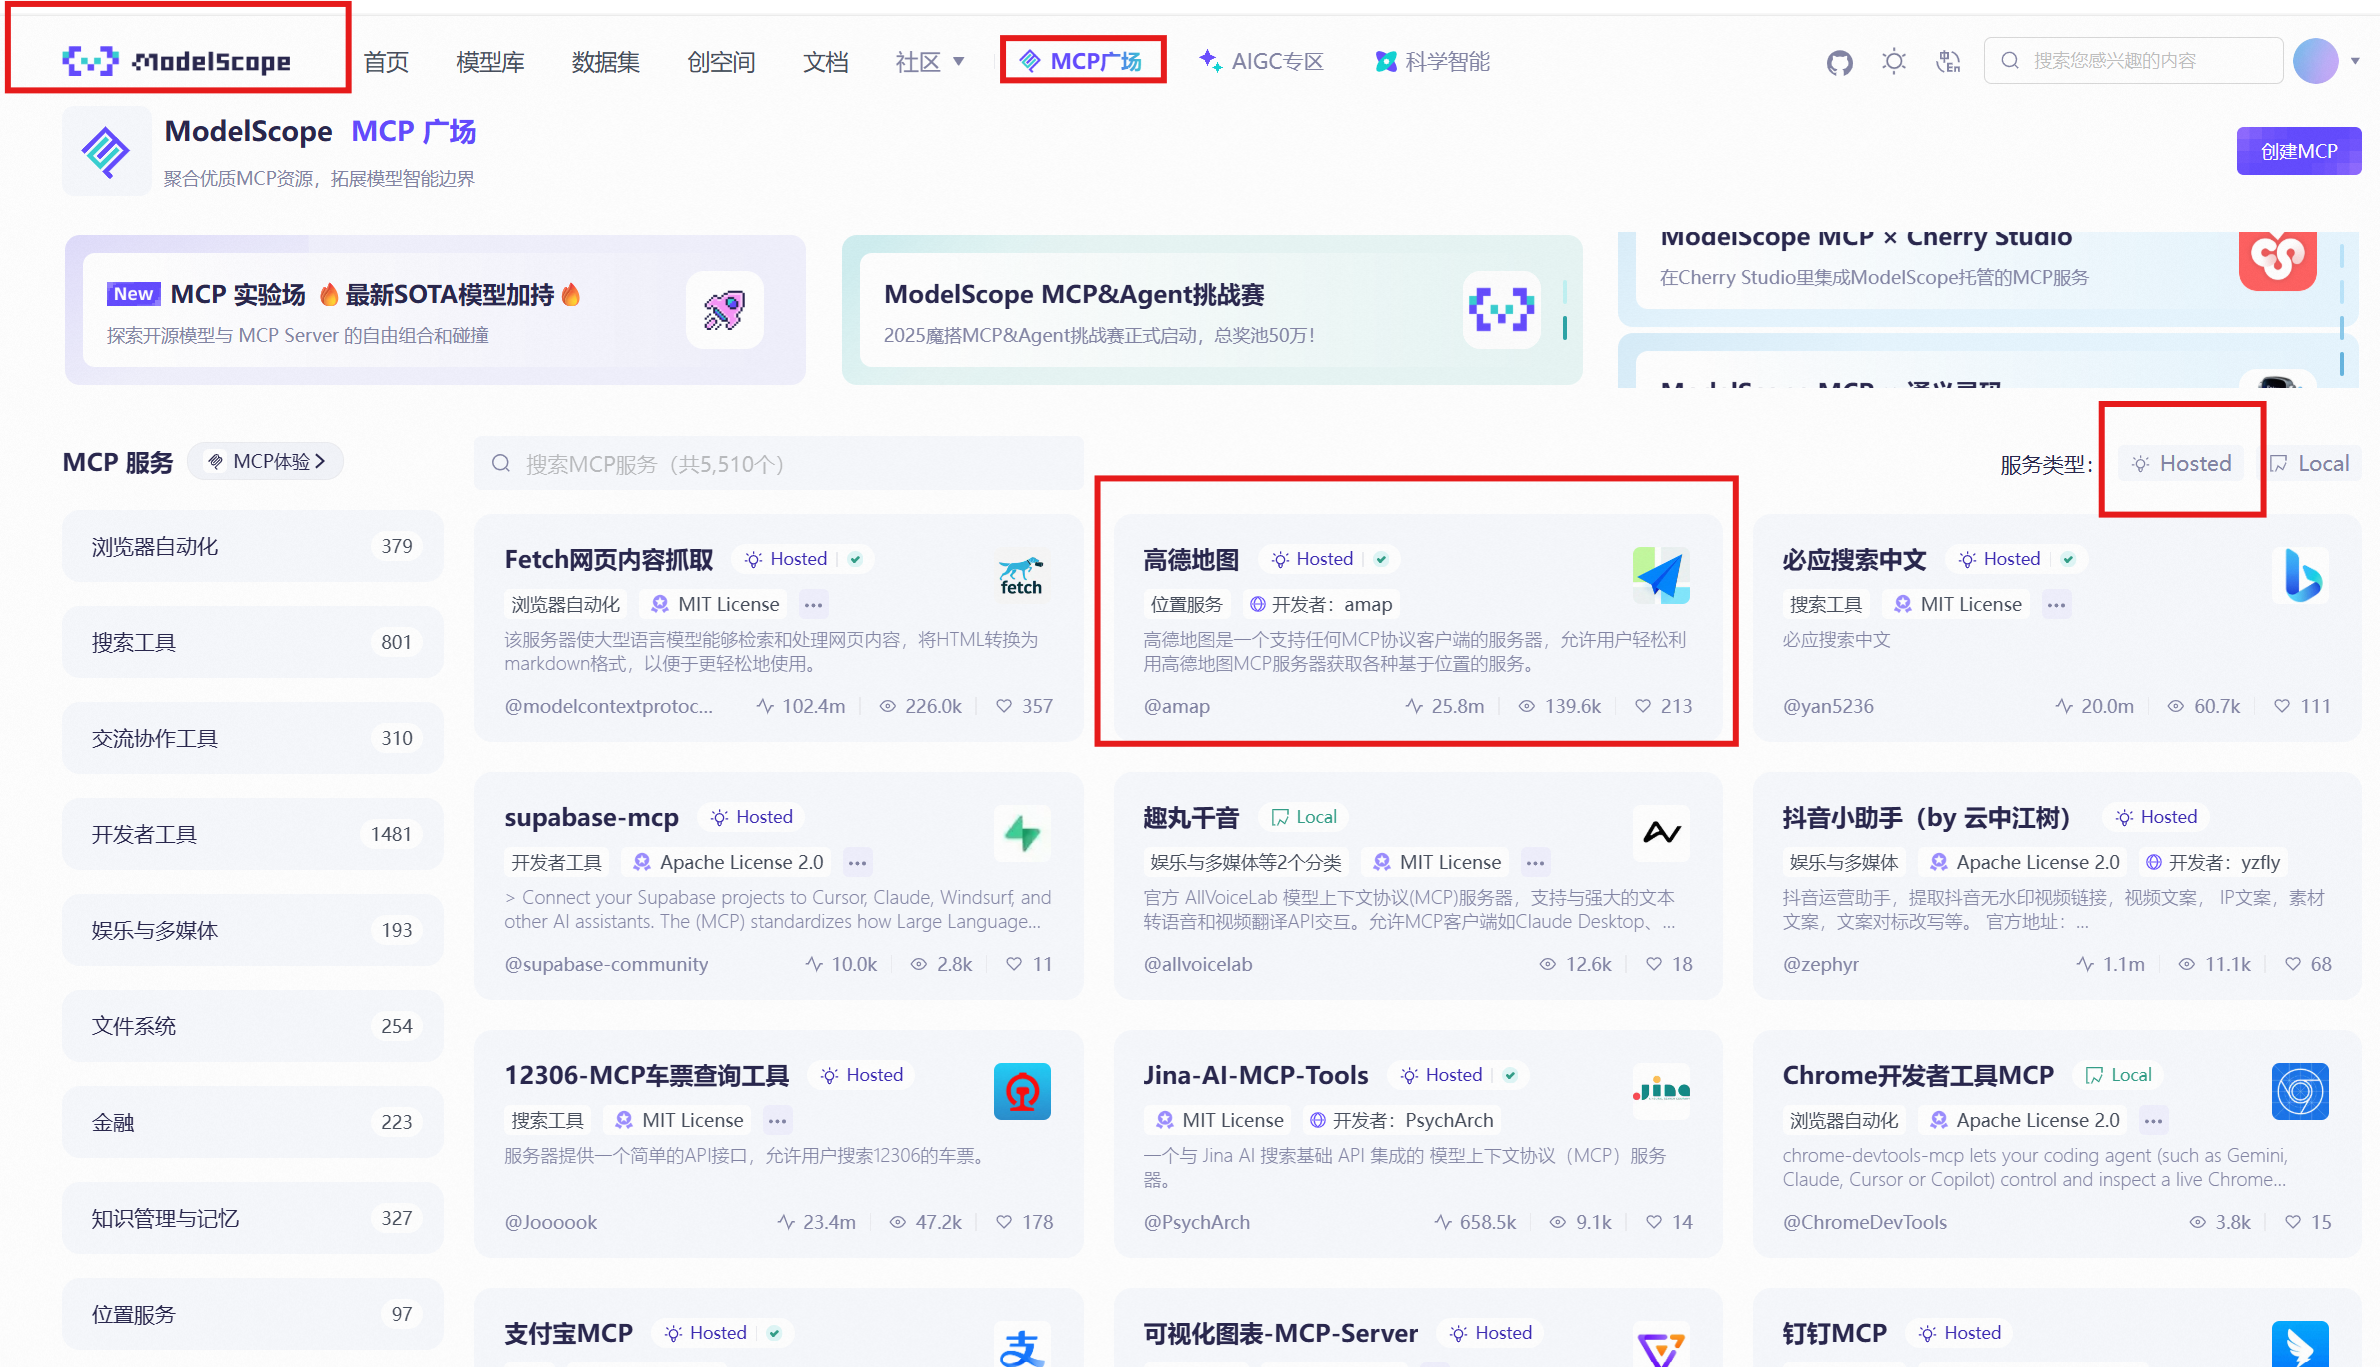Toggle language with the 中/En icon
2380x1367 pixels.
click(1948, 61)
